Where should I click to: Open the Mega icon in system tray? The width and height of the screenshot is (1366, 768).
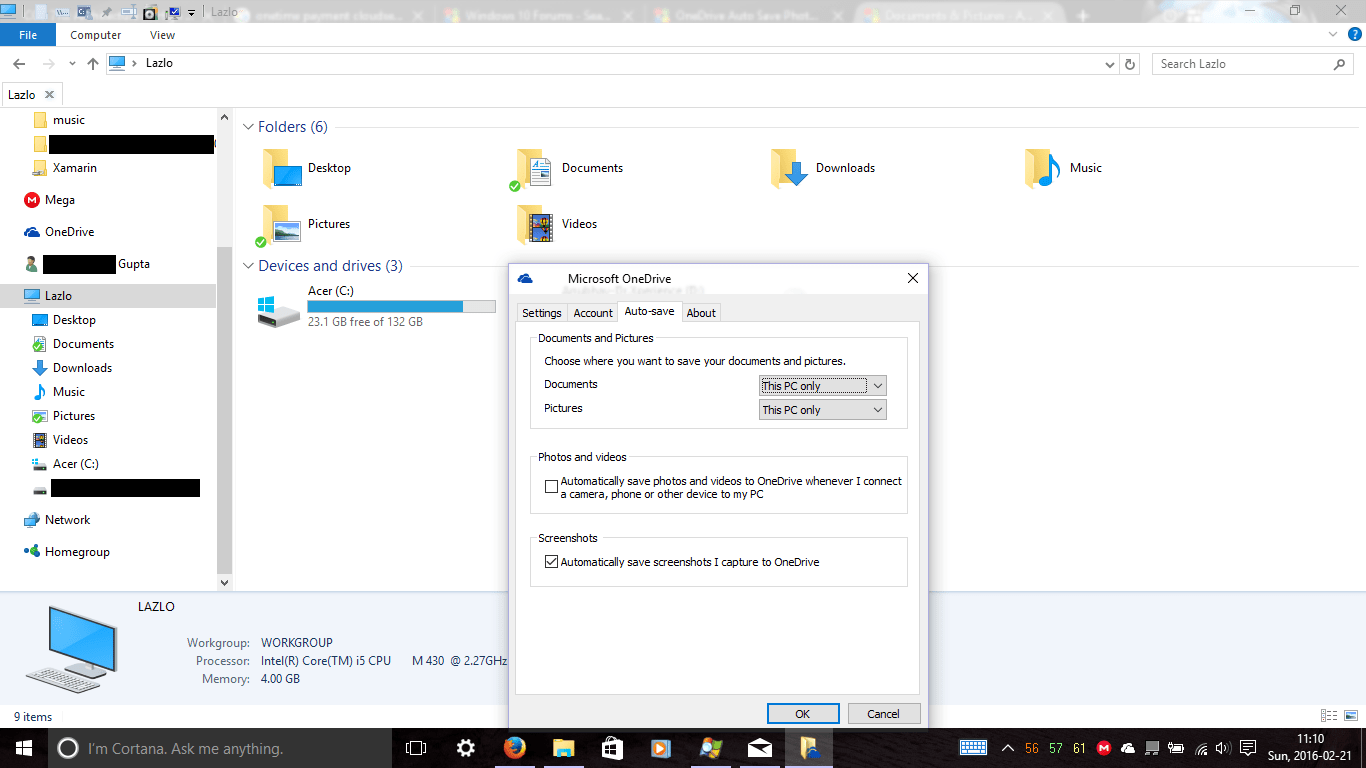[1103, 748]
